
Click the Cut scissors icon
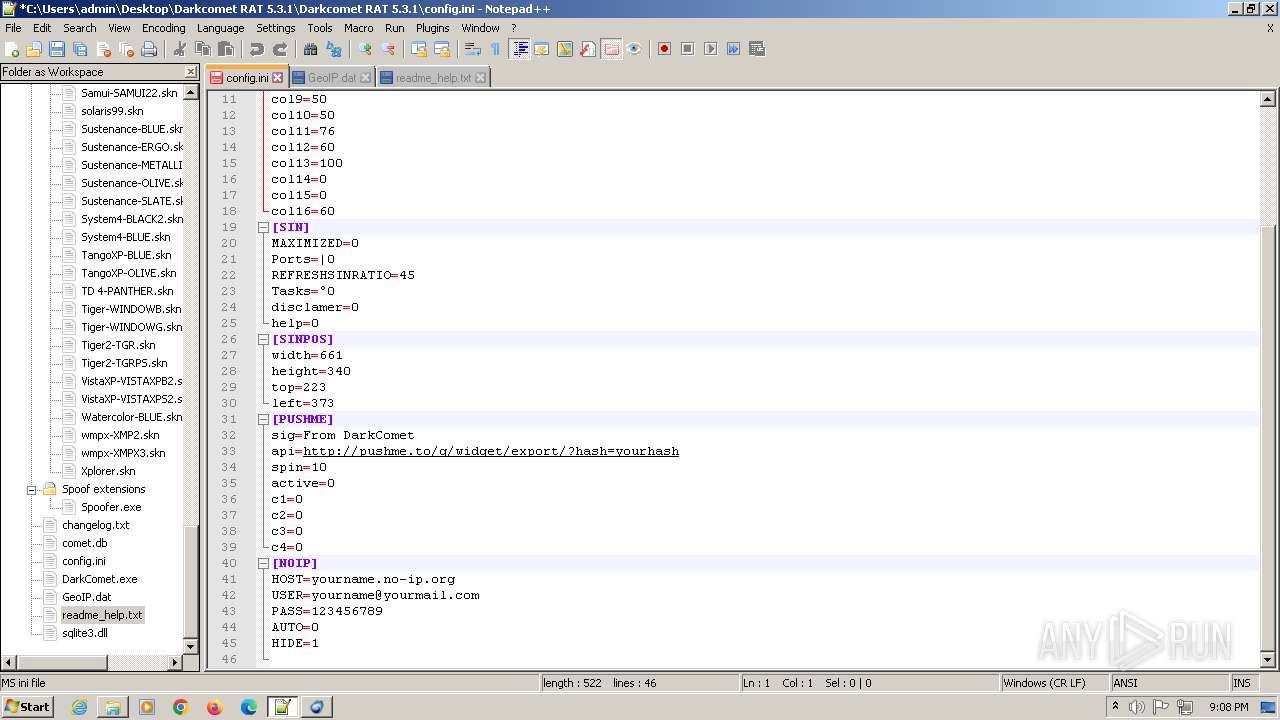pyautogui.click(x=180, y=49)
